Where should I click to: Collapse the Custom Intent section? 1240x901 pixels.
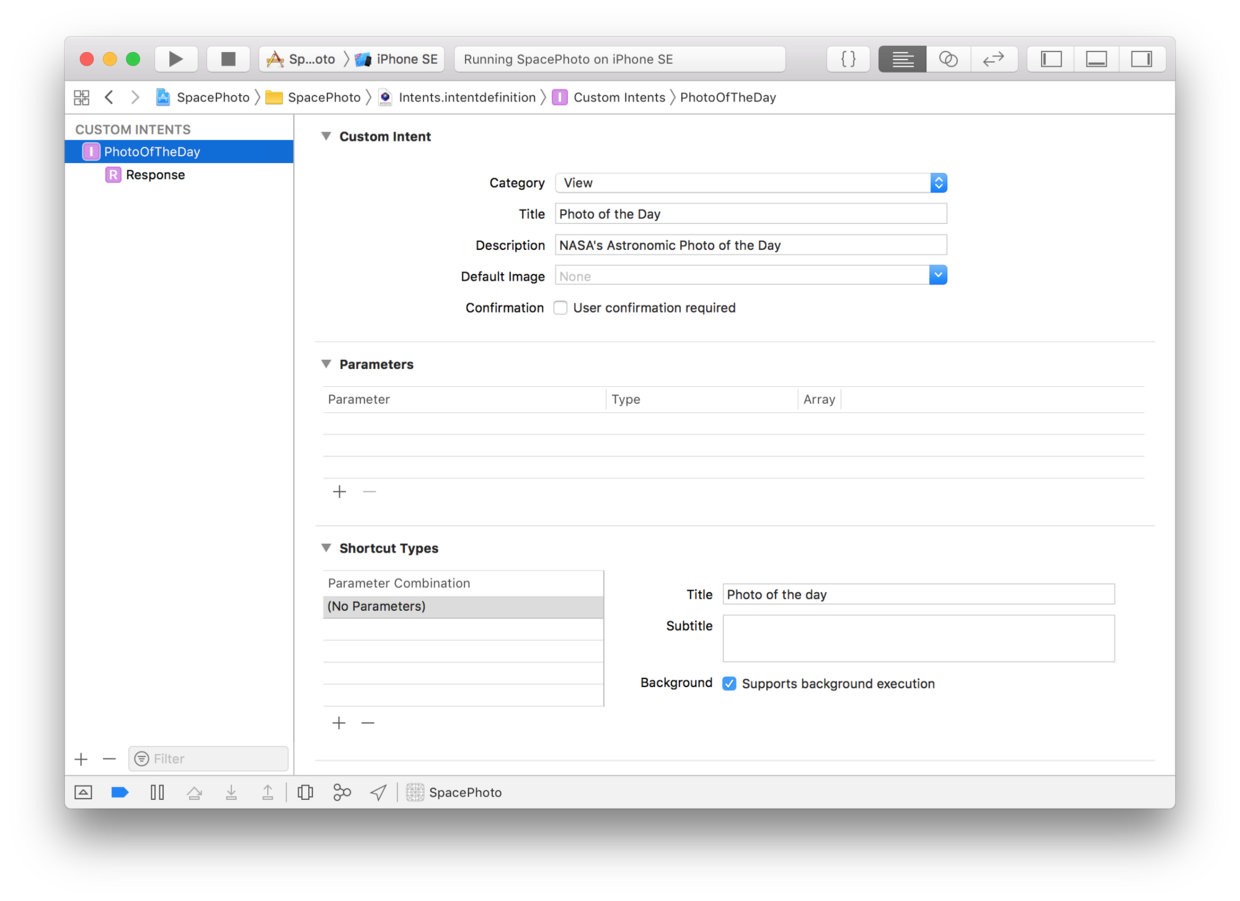[326, 136]
